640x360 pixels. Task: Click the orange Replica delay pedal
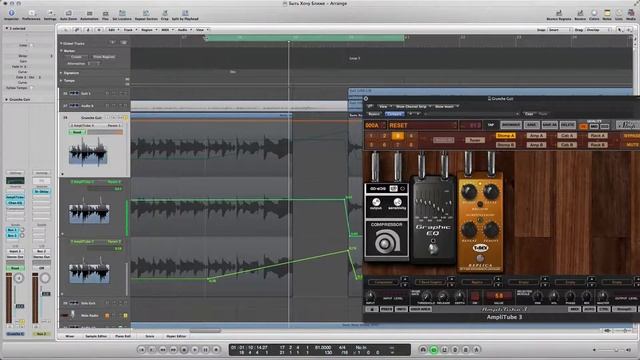[480, 222]
